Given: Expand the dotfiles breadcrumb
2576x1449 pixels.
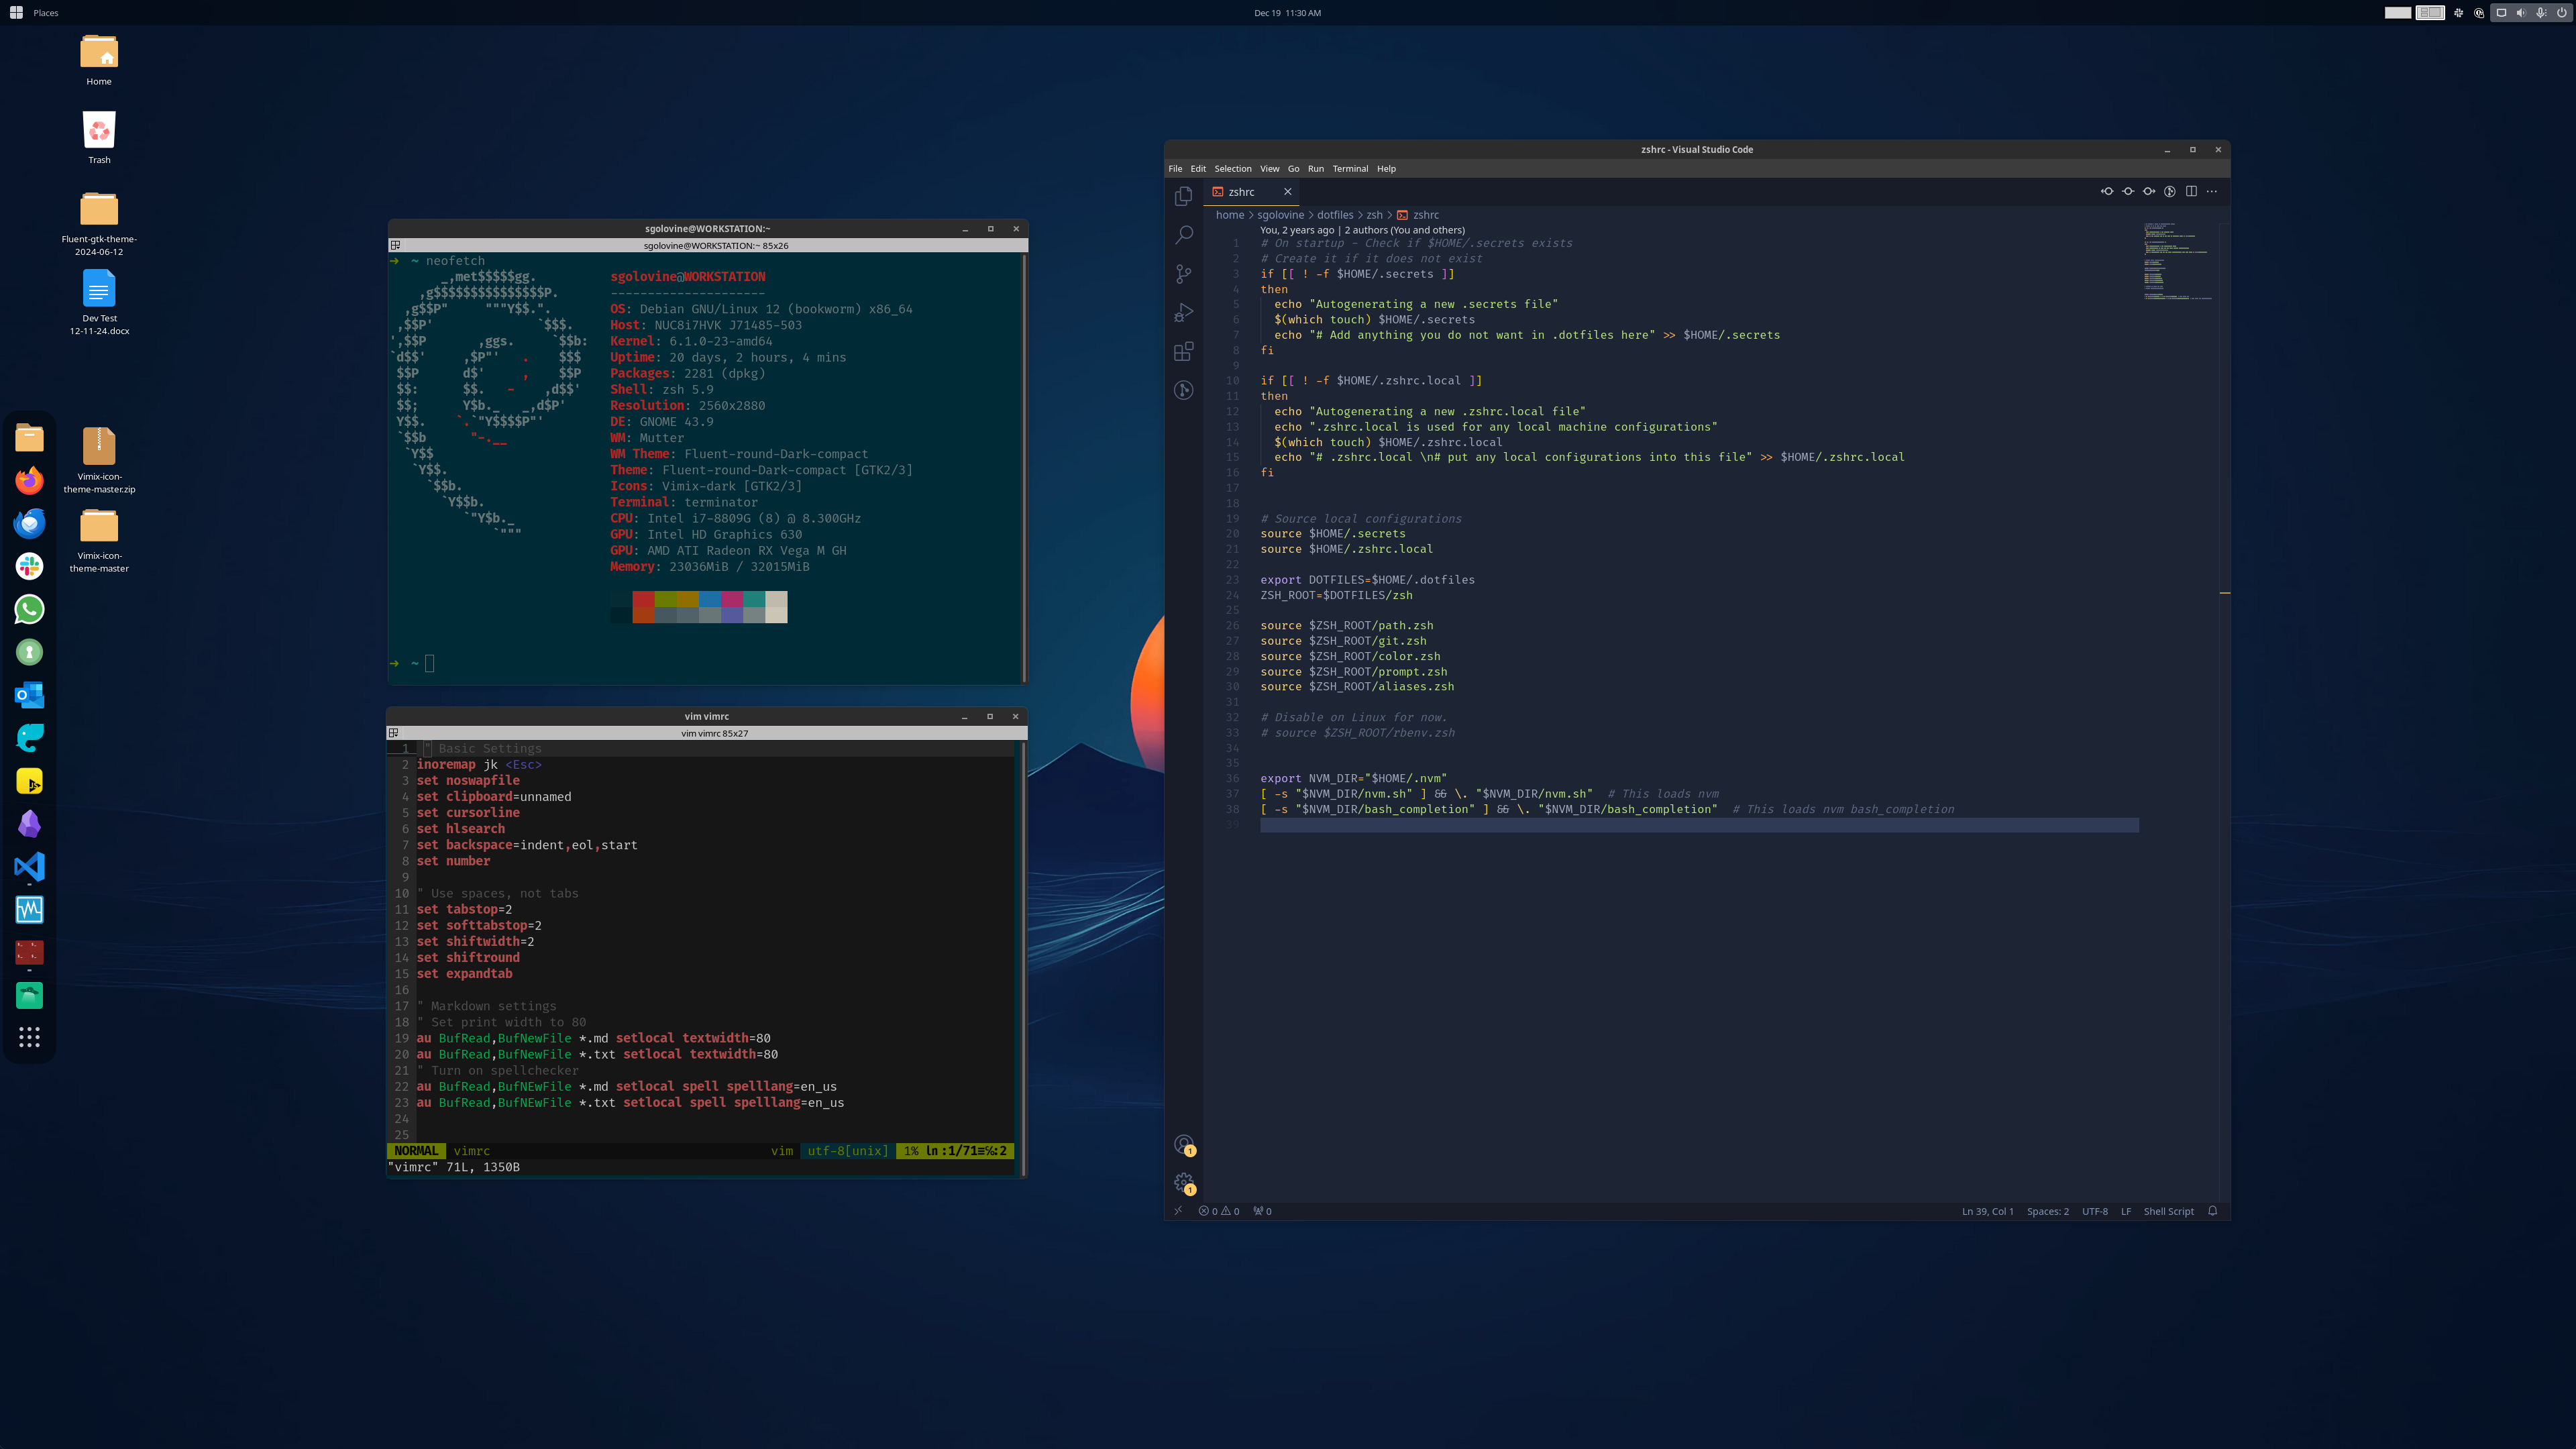Looking at the screenshot, I should tap(1335, 214).
